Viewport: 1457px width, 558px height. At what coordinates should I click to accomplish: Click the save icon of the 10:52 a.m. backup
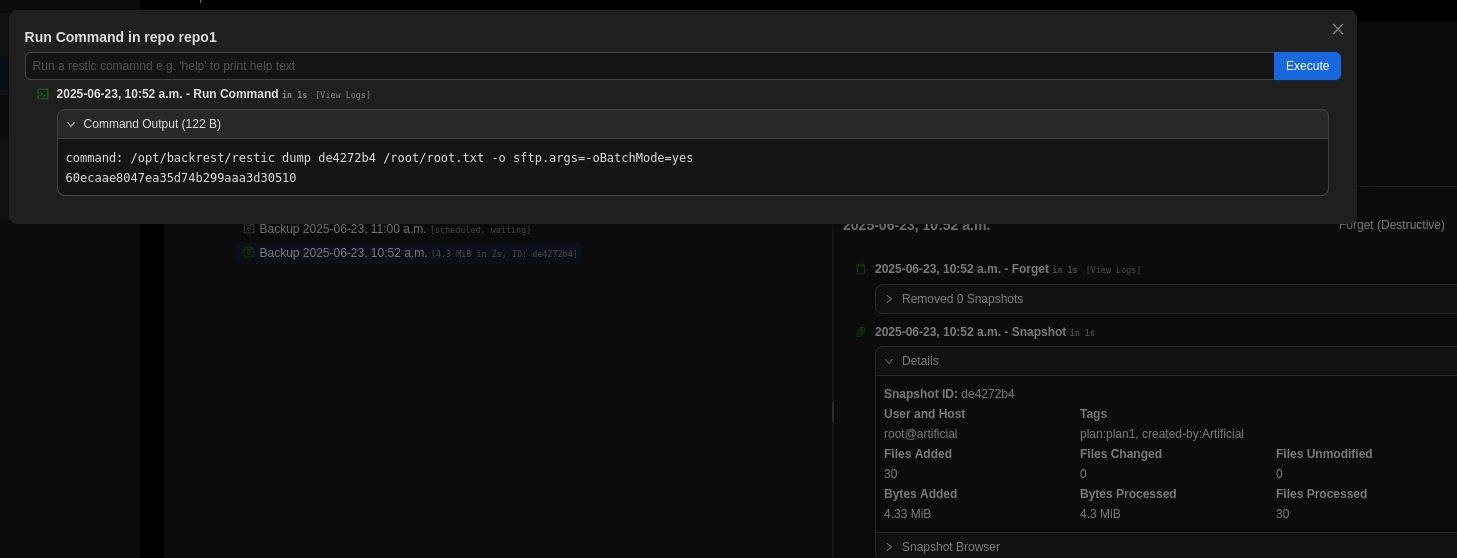click(249, 253)
